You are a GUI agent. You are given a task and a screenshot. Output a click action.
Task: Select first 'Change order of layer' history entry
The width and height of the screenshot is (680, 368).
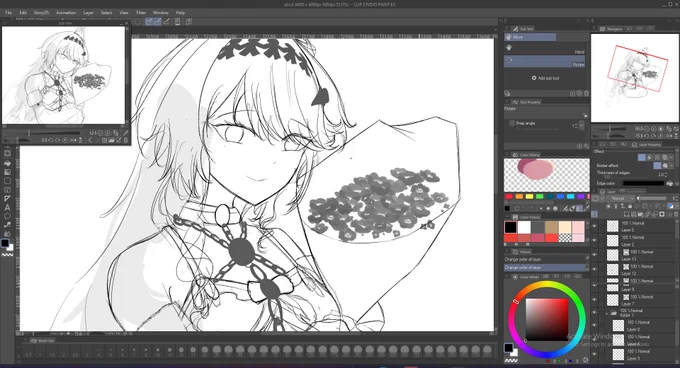(545, 259)
